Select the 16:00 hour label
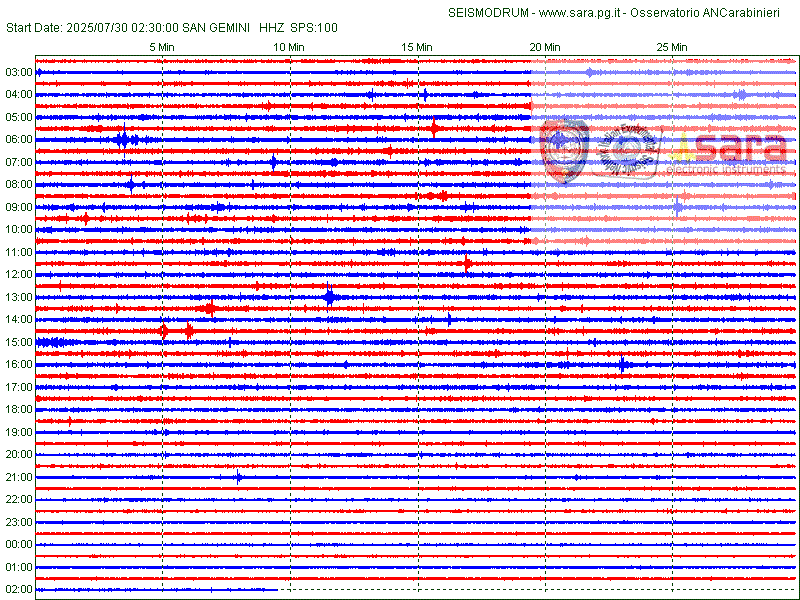This screenshot has height=600, width=800. (x=19, y=364)
